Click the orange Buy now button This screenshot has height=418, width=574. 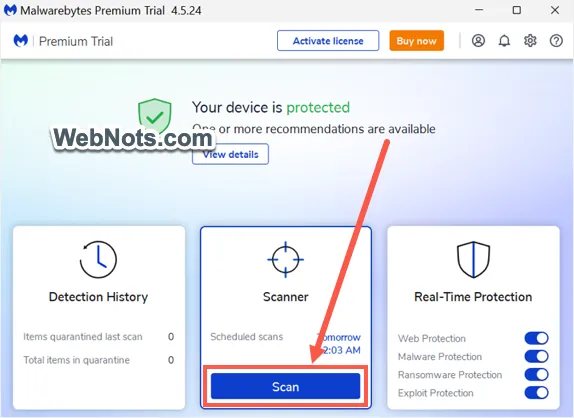(417, 41)
